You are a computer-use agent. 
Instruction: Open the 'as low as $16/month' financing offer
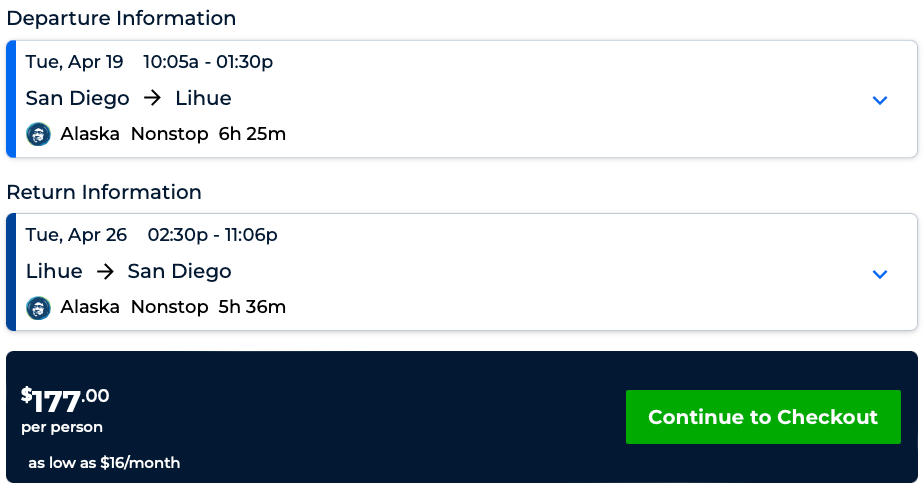104,463
